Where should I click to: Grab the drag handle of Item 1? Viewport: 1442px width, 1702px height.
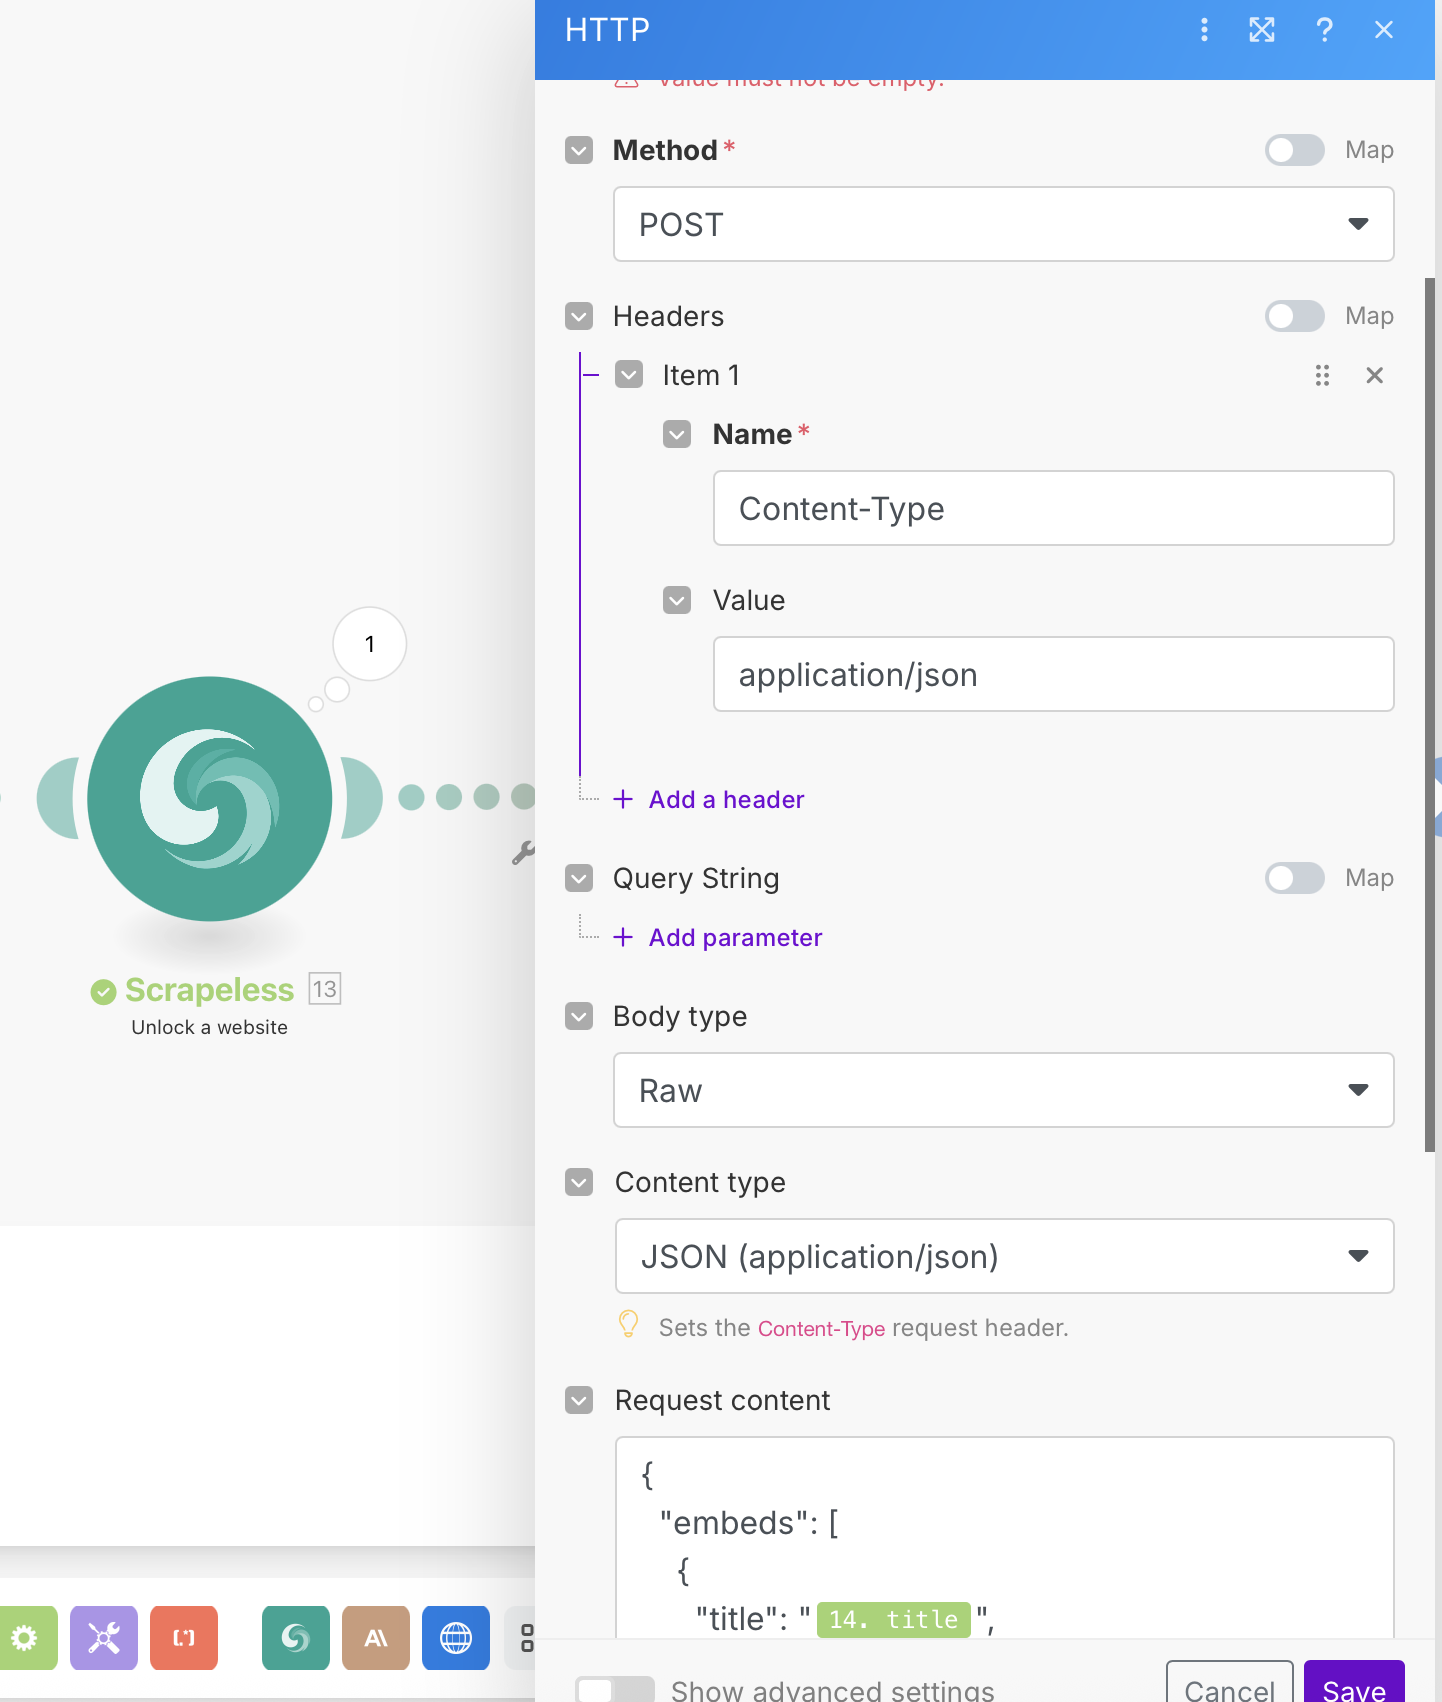click(1322, 375)
